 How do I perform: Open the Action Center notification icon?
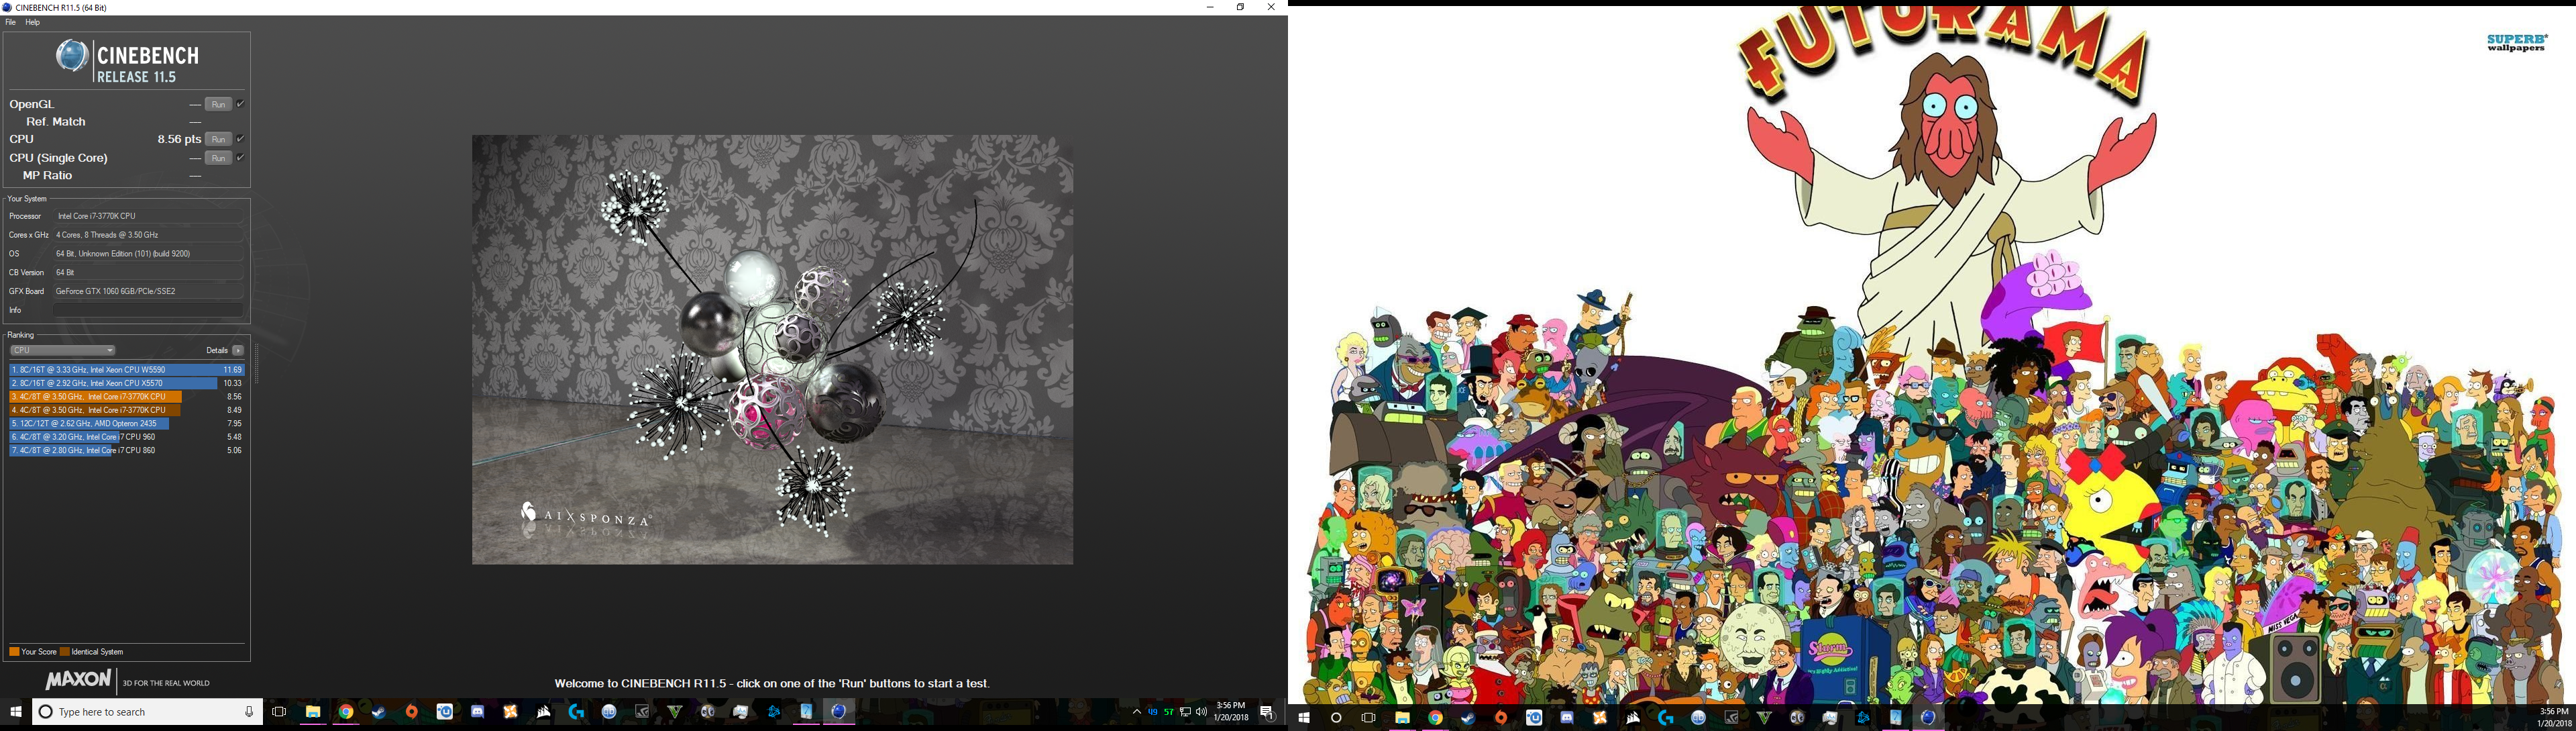(1267, 712)
